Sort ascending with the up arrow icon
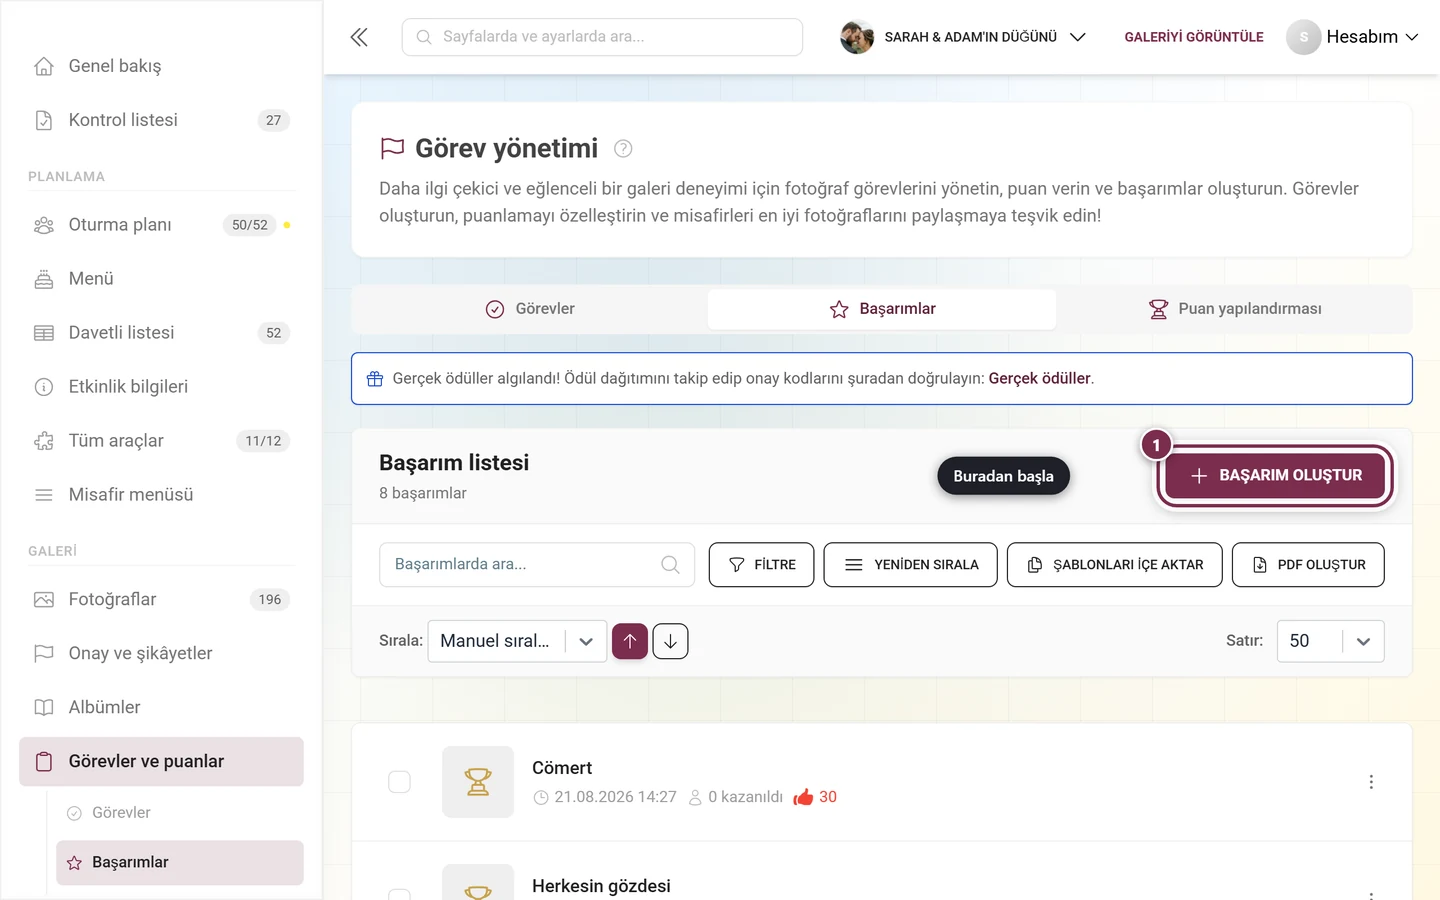The width and height of the screenshot is (1440, 900). [630, 641]
